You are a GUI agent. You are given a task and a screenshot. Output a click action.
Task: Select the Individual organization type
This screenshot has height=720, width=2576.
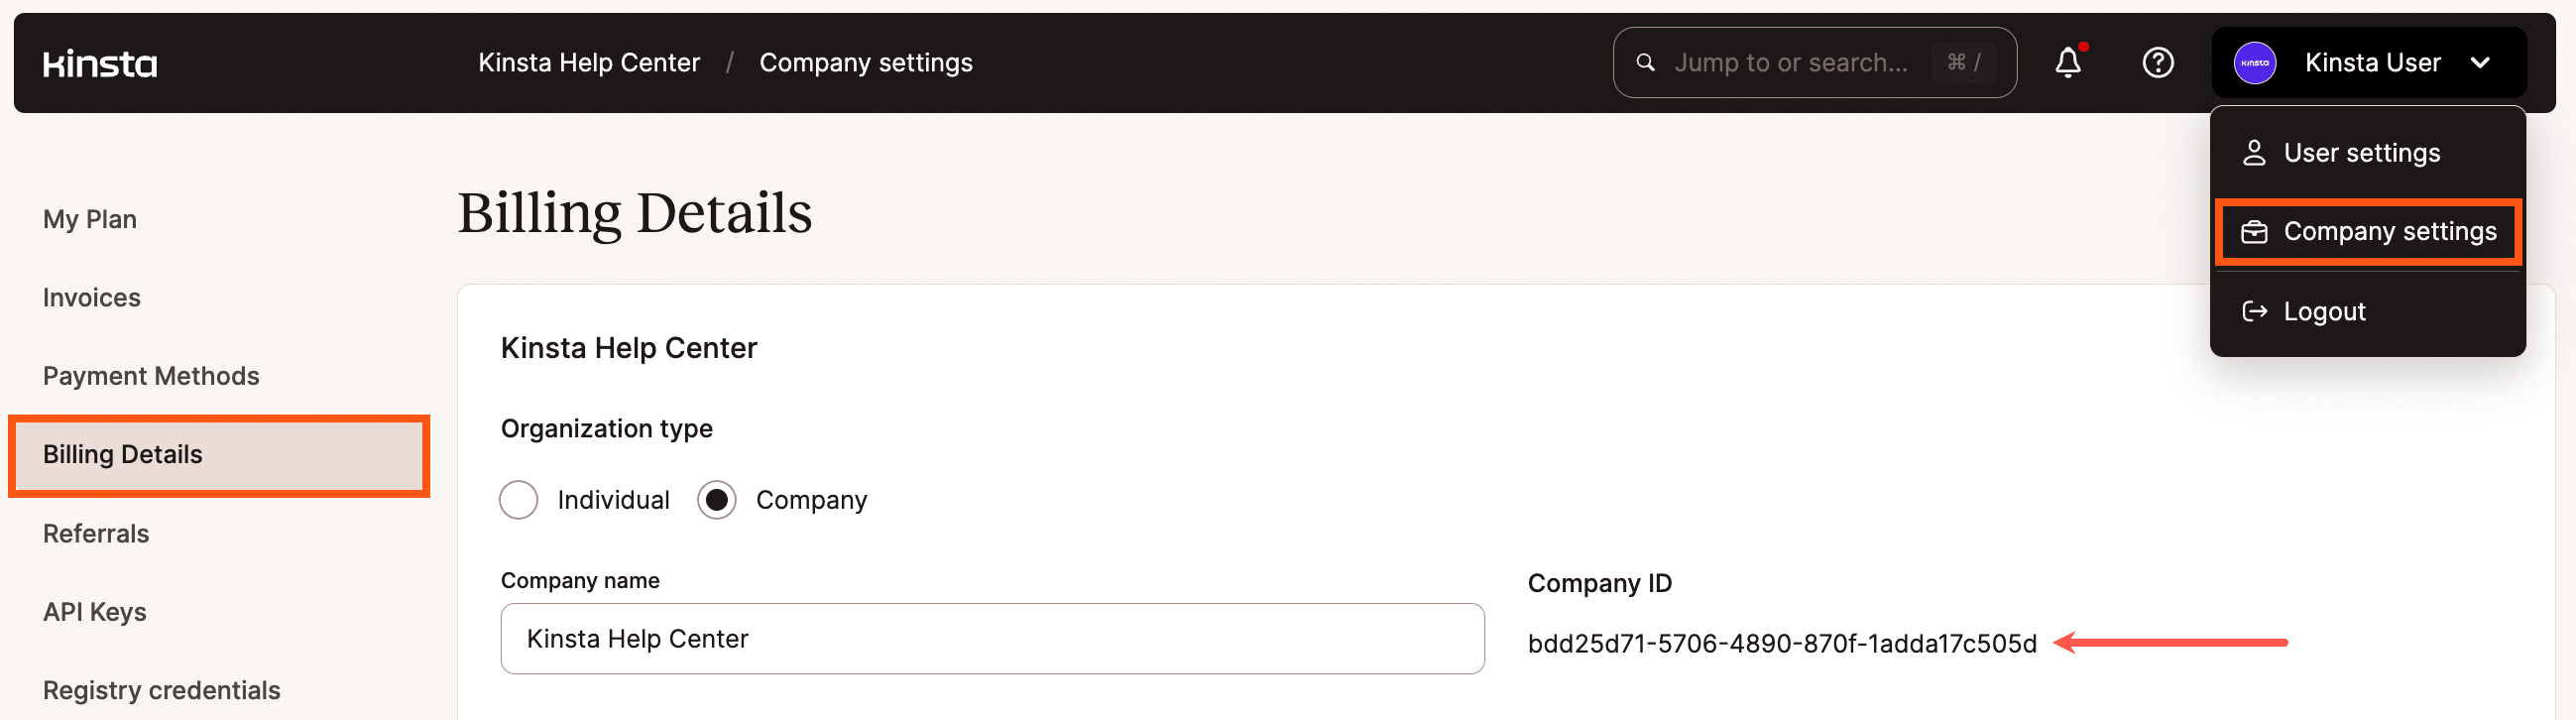[x=519, y=499]
